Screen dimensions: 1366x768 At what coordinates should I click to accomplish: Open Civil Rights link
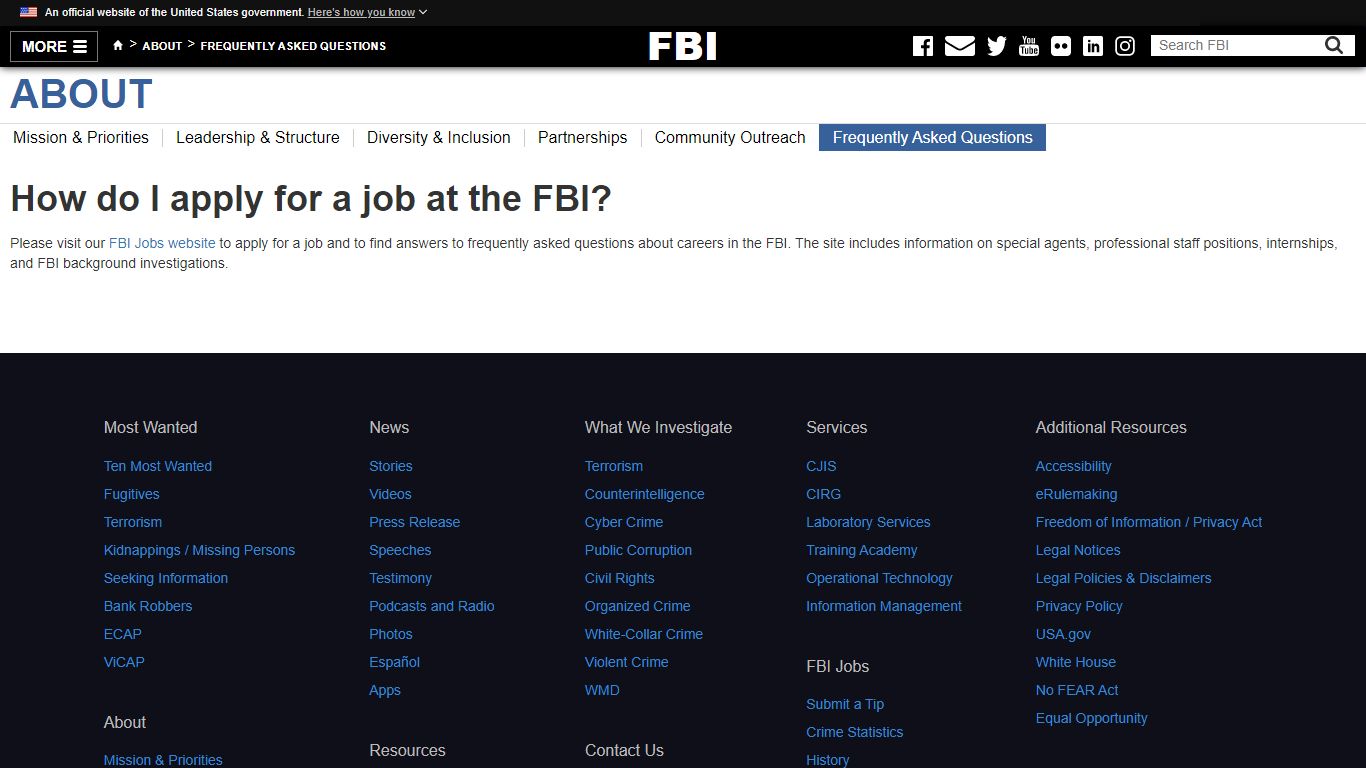click(620, 578)
